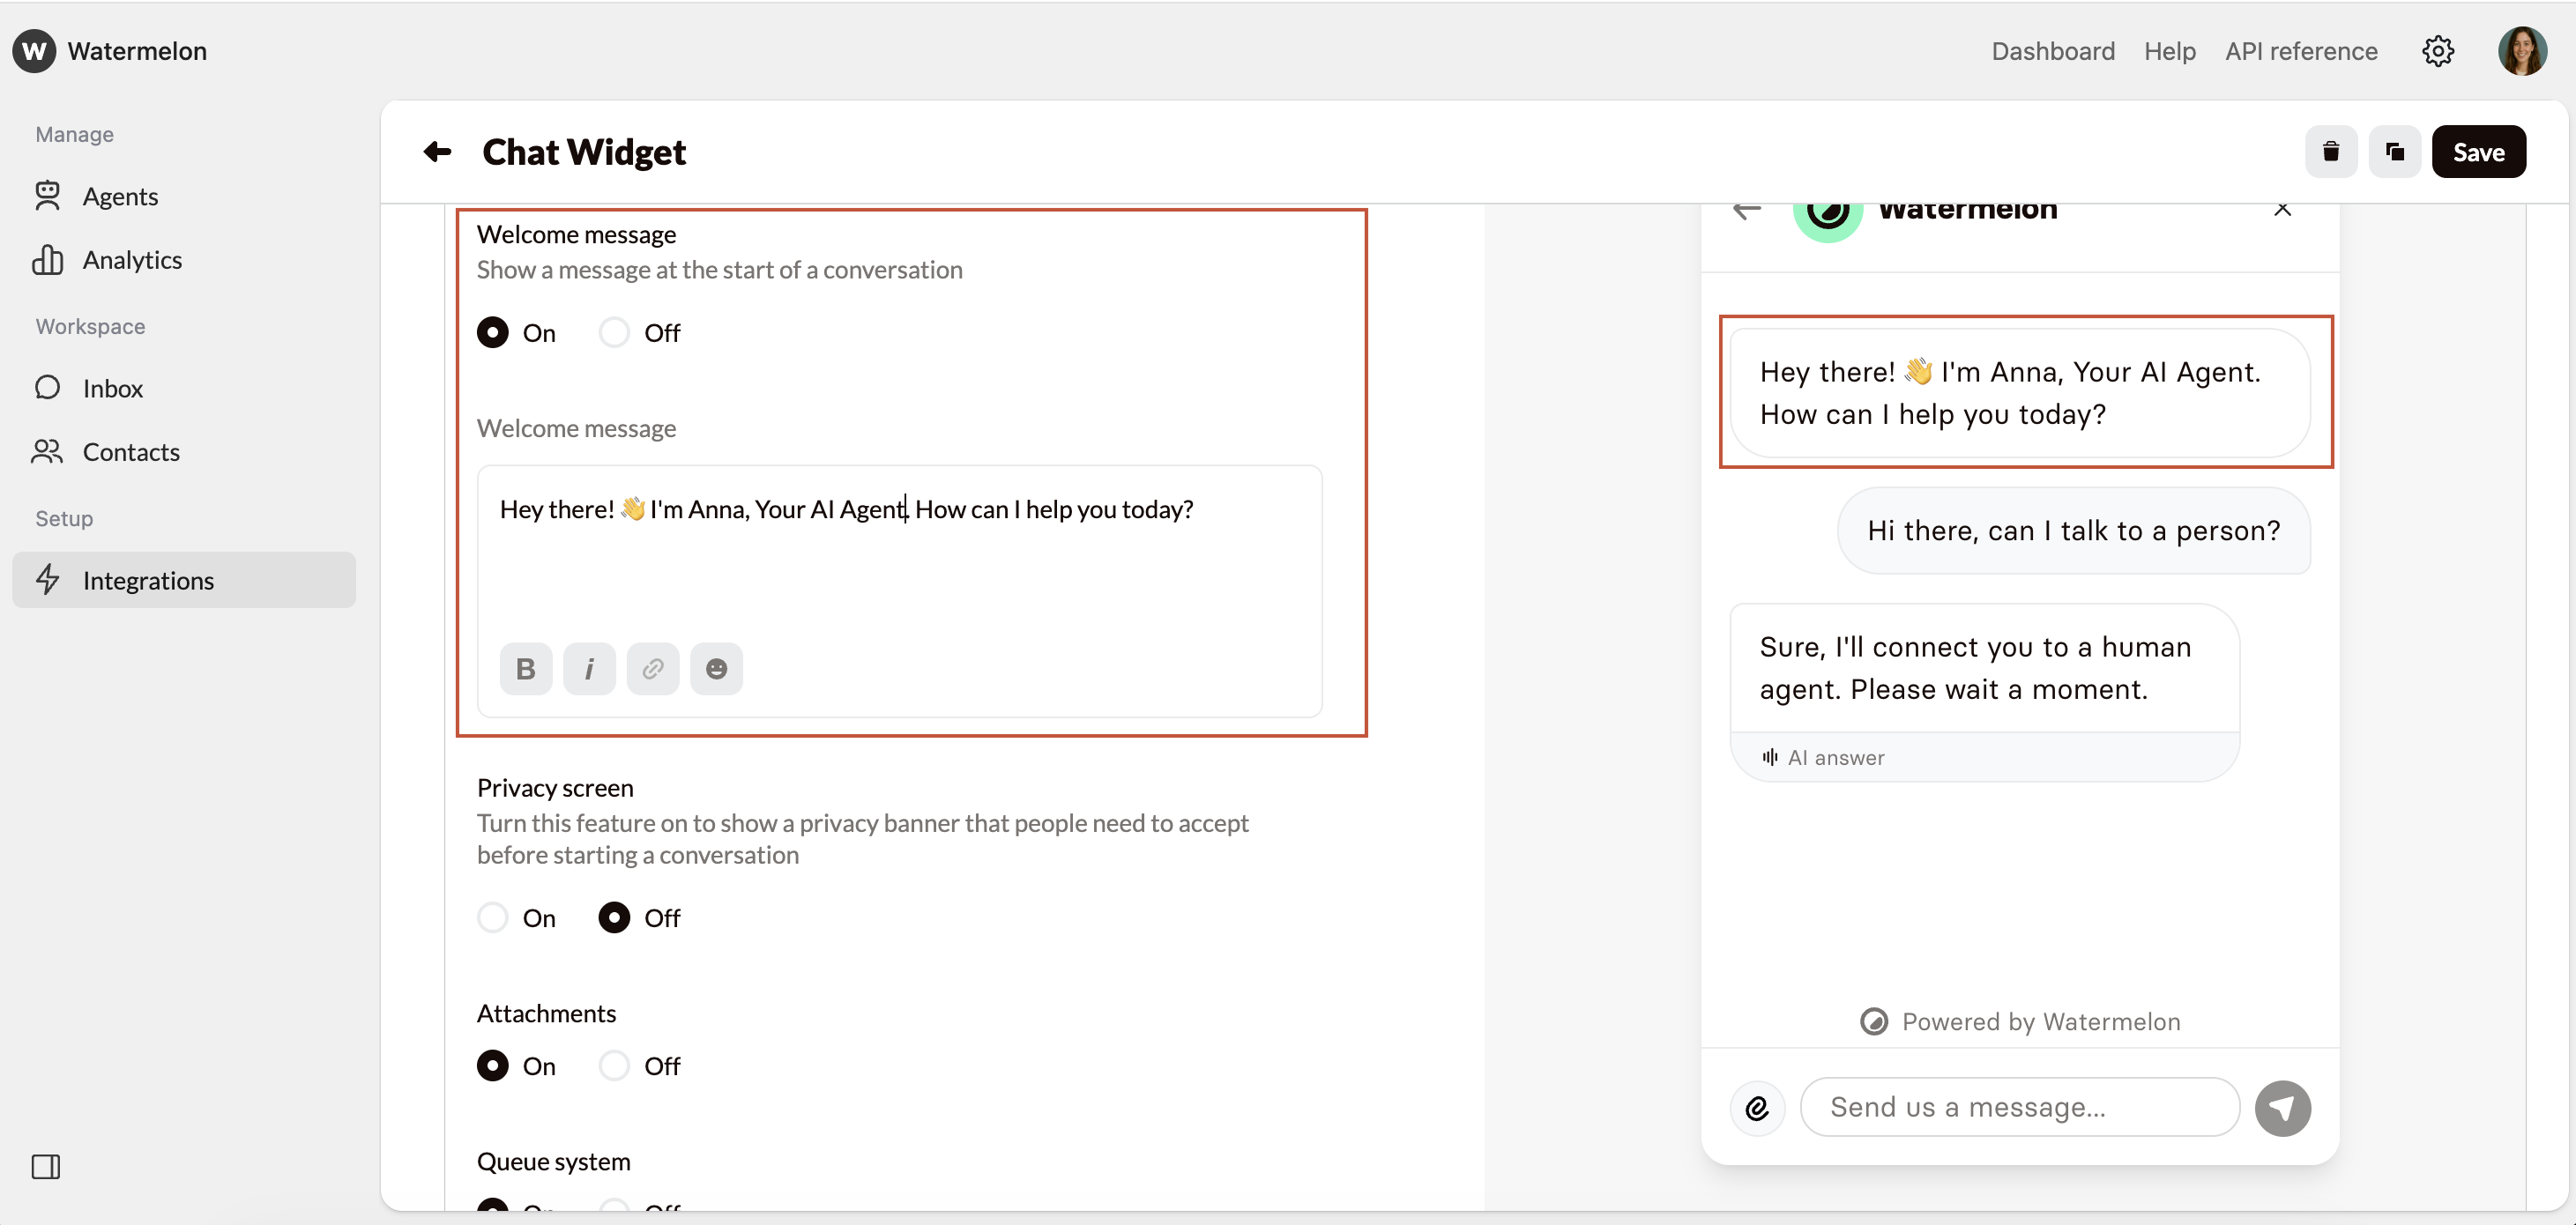Save the chat widget settings
The image size is (2576, 1225).
pos(2478,152)
